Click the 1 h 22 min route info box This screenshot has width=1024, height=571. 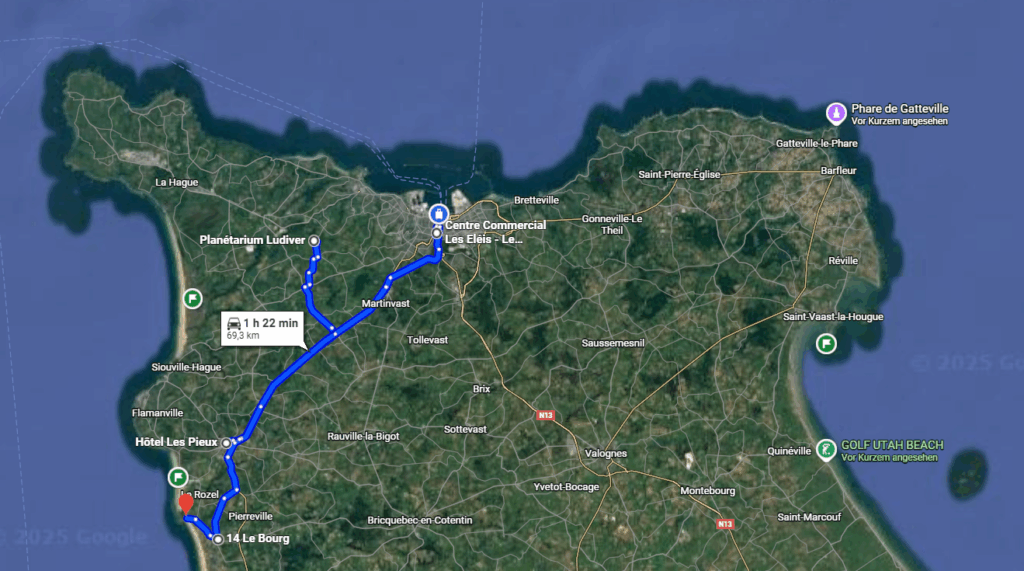(263, 329)
